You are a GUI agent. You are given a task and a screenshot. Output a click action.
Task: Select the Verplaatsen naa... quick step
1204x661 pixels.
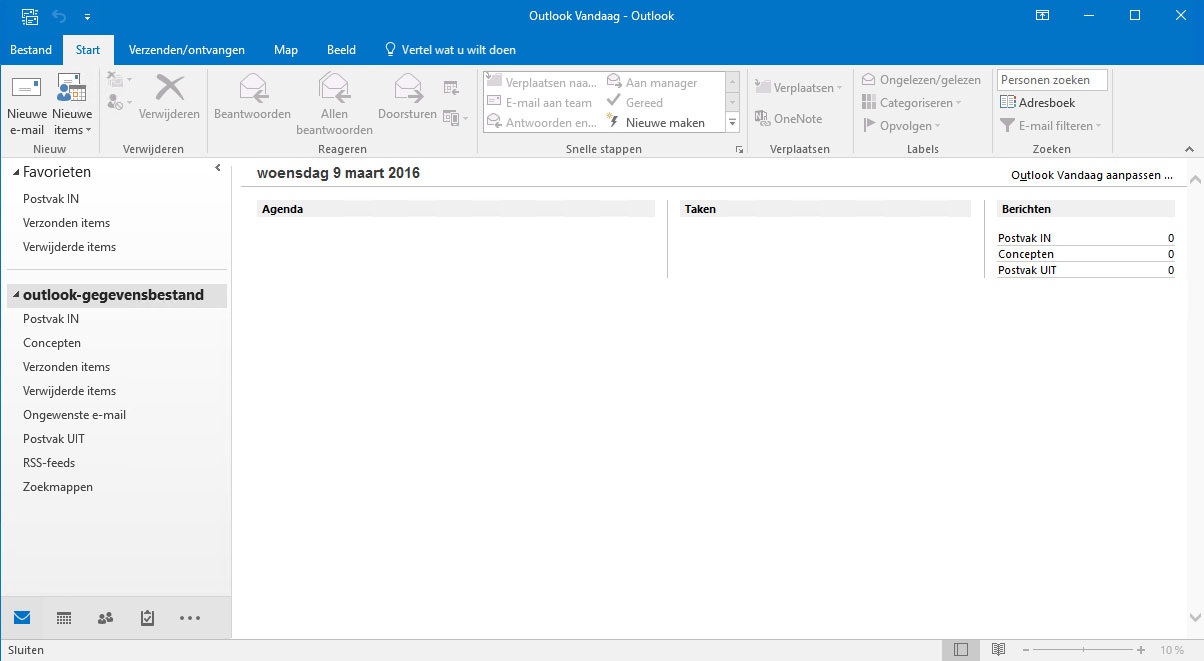[x=542, y=83]
